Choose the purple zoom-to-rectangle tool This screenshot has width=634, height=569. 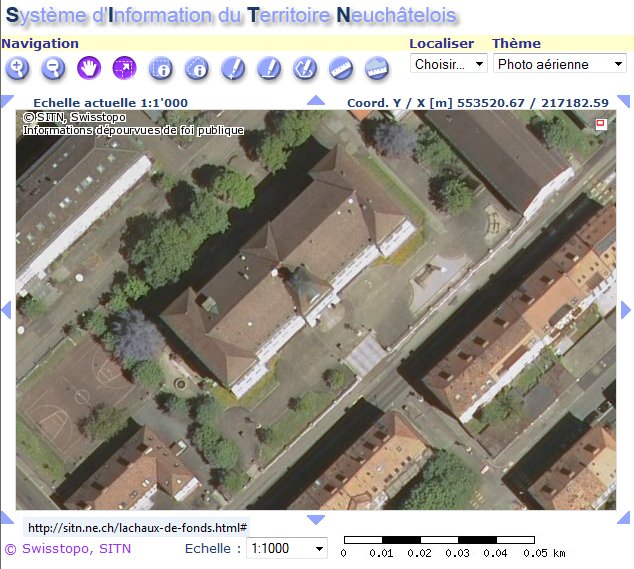pyautogui.click(x=125, y=68)
